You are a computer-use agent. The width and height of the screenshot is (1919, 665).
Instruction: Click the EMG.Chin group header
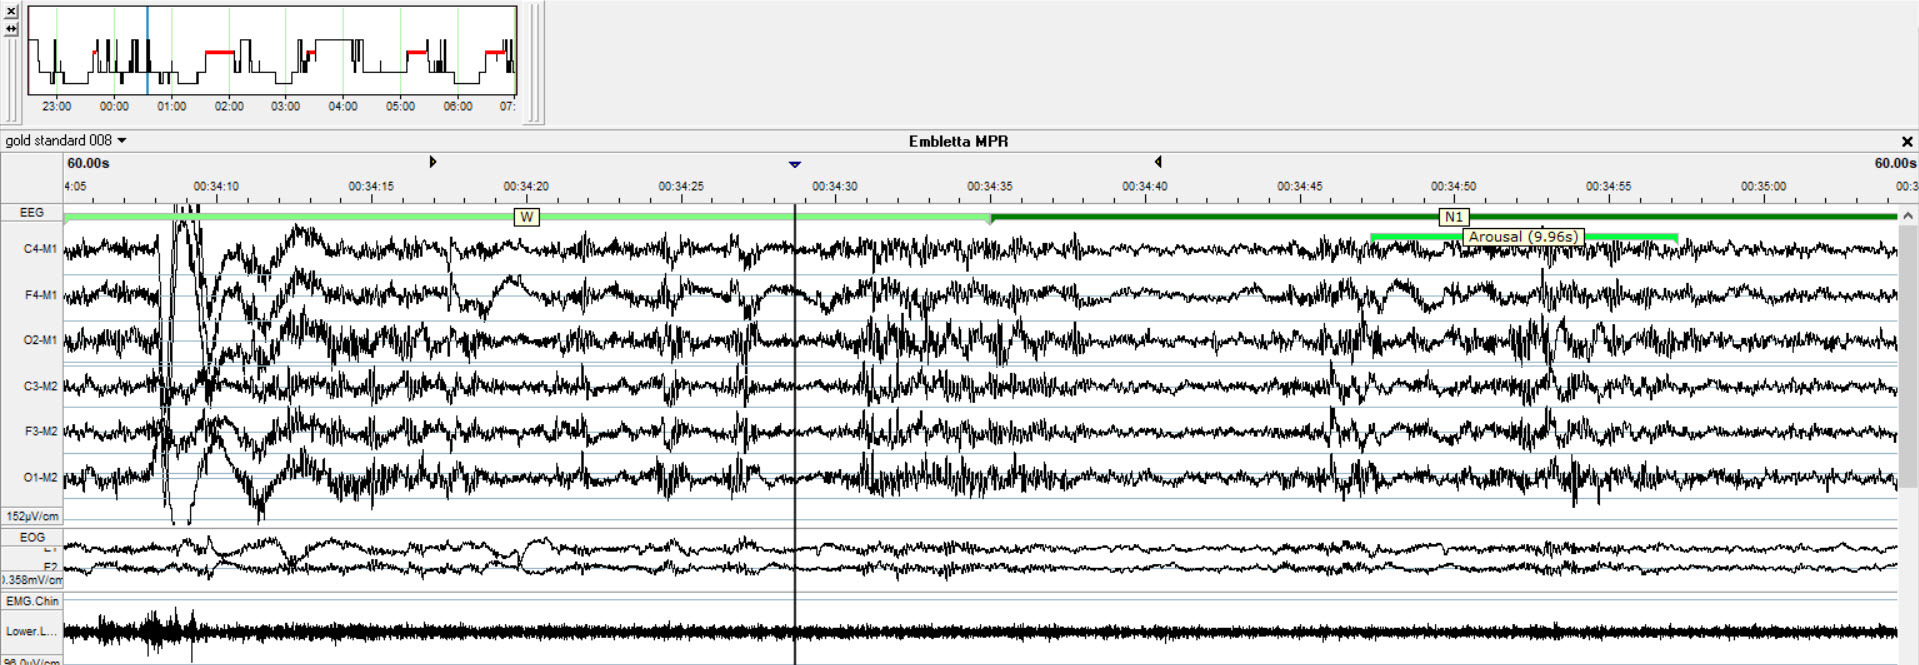coord(32,601)
